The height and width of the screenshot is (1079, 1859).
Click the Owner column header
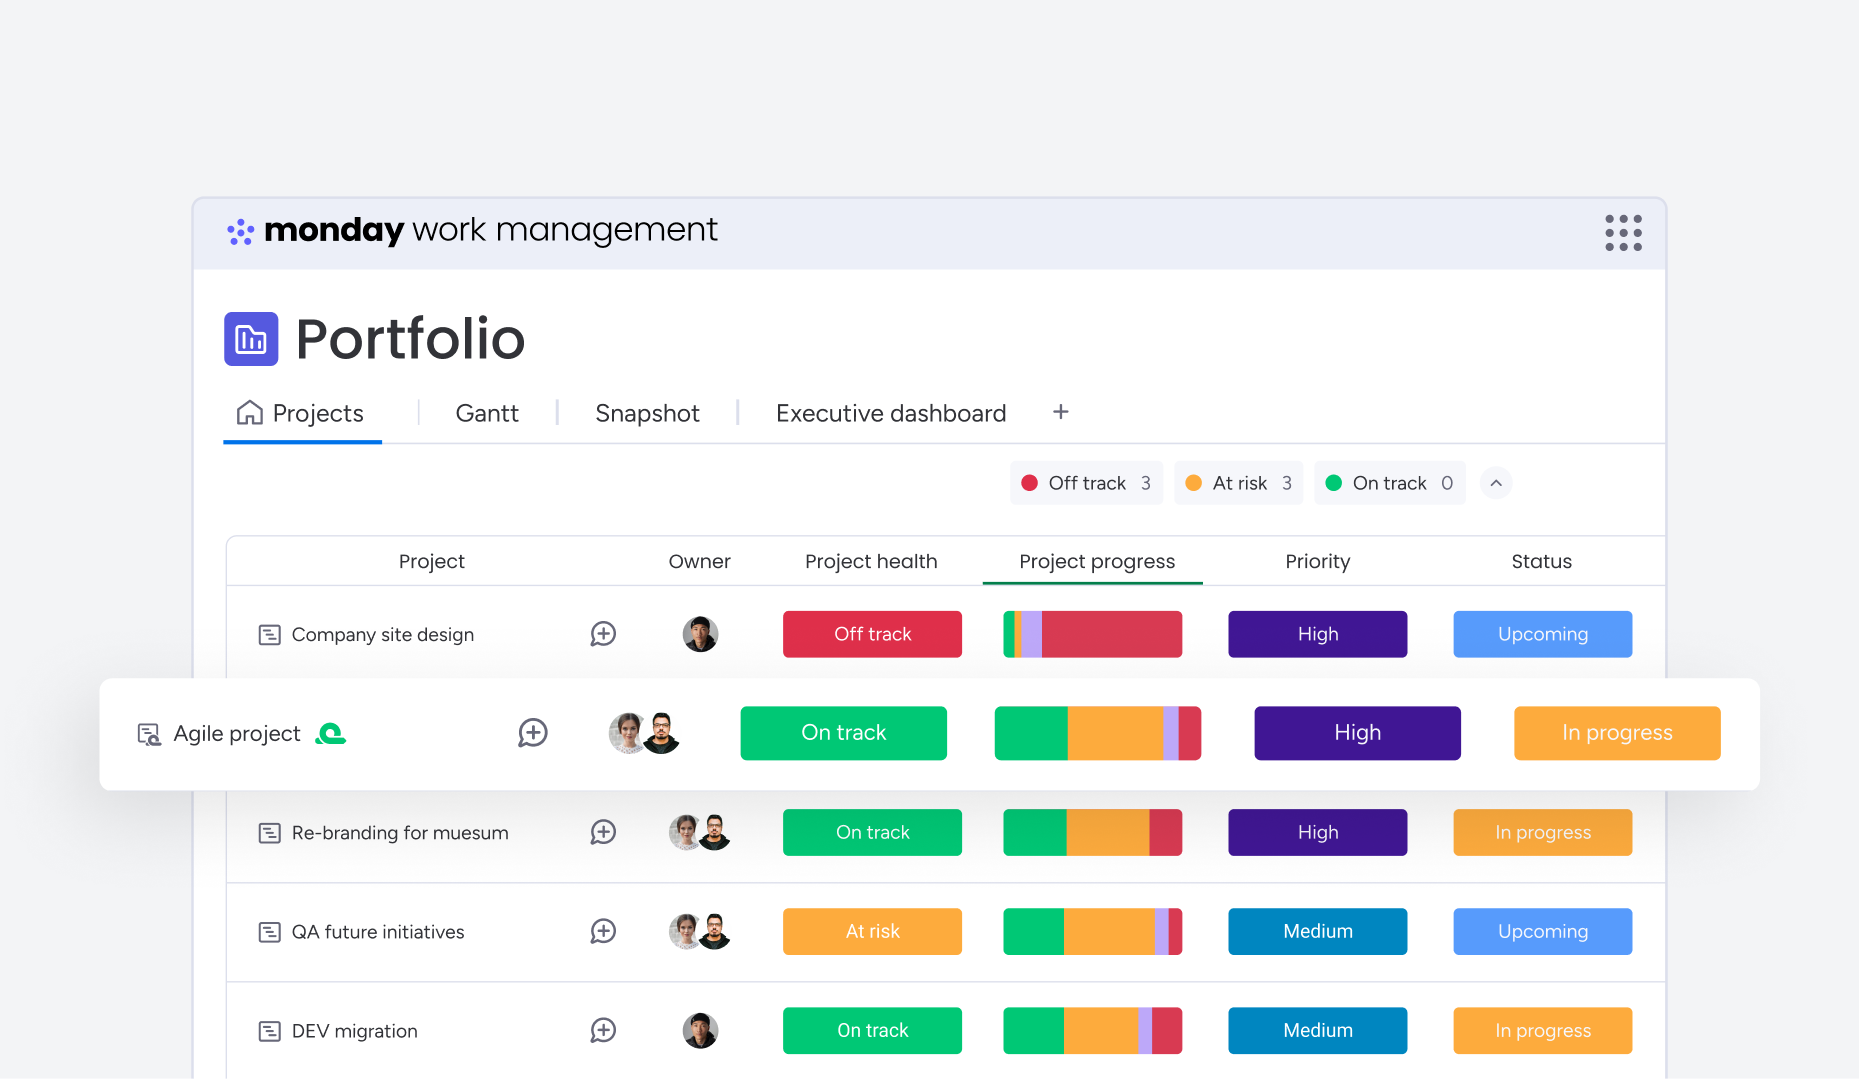pyautogui.click(x=699, y=561)
